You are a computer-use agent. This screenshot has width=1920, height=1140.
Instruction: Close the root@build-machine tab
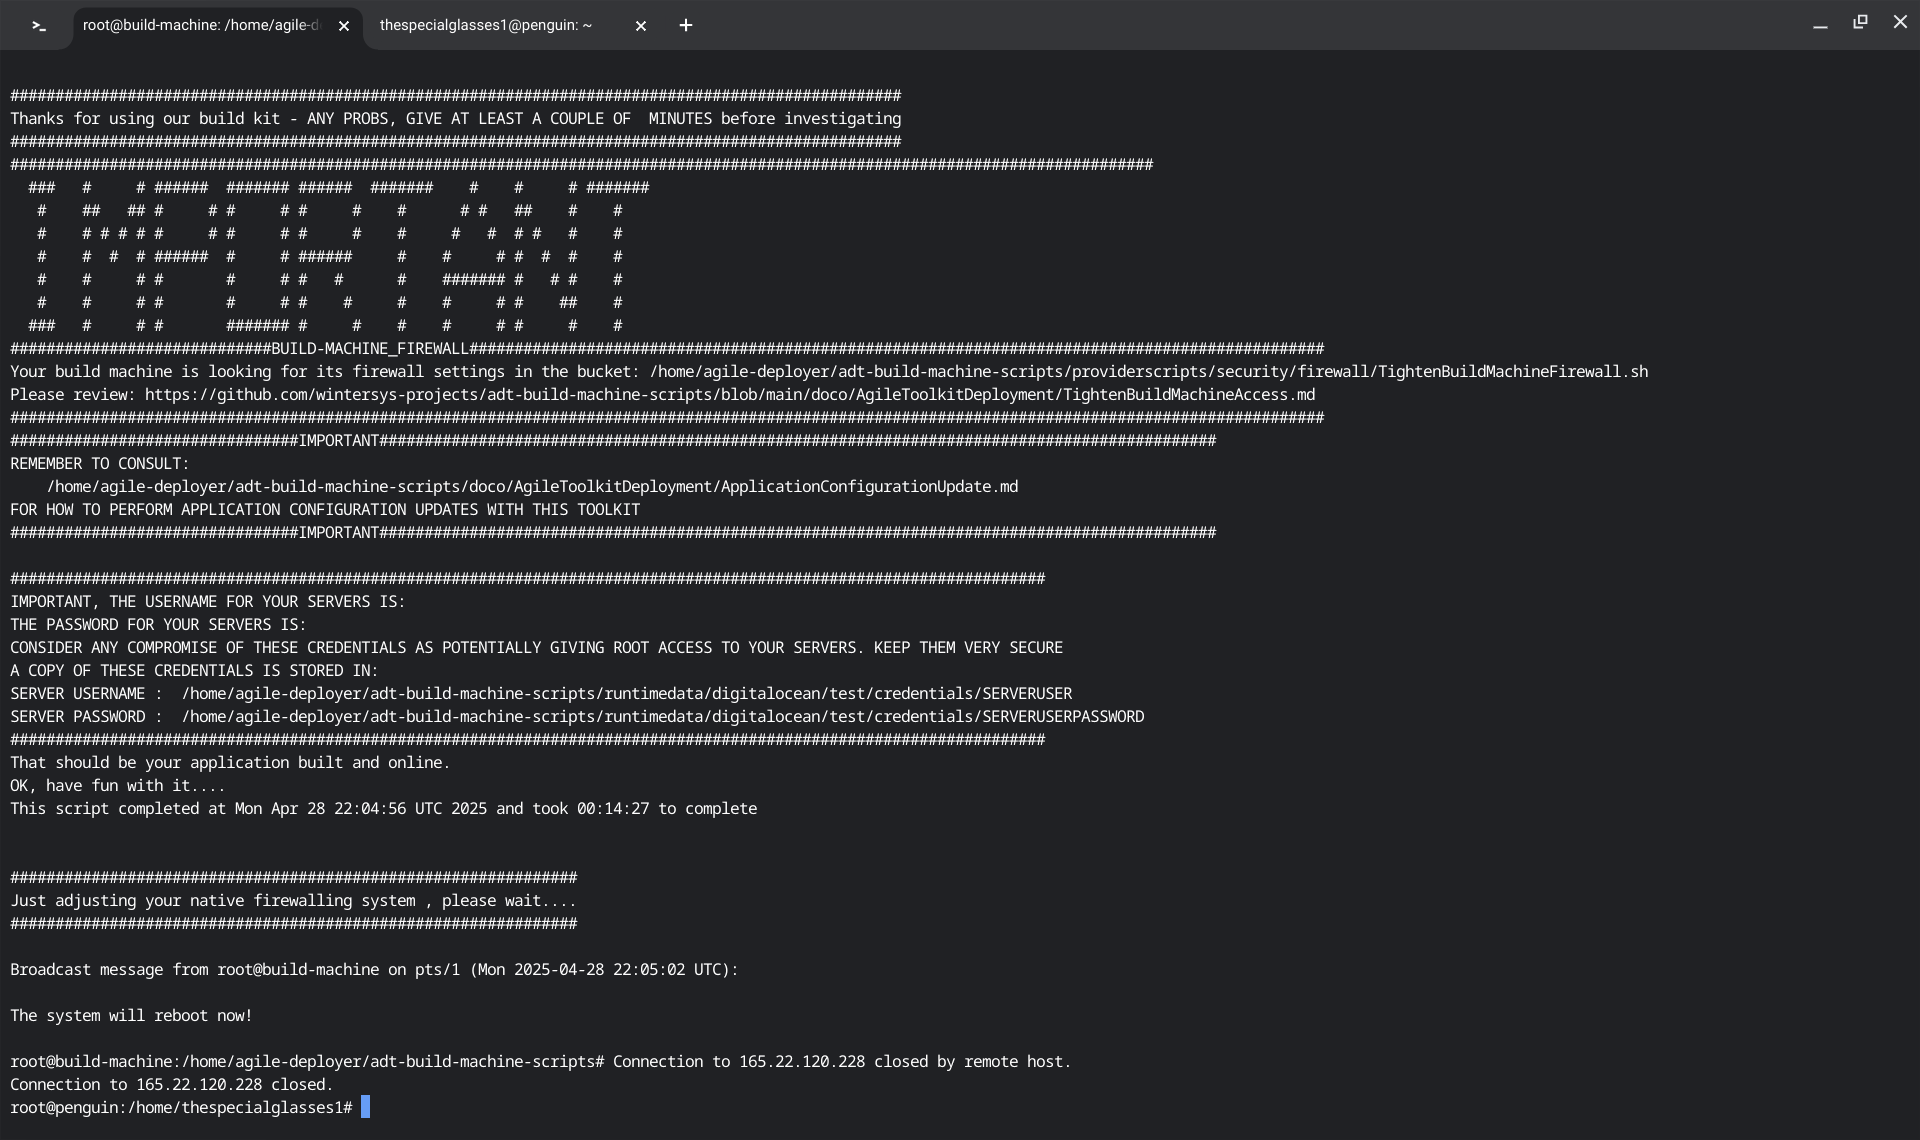point(344,26)
